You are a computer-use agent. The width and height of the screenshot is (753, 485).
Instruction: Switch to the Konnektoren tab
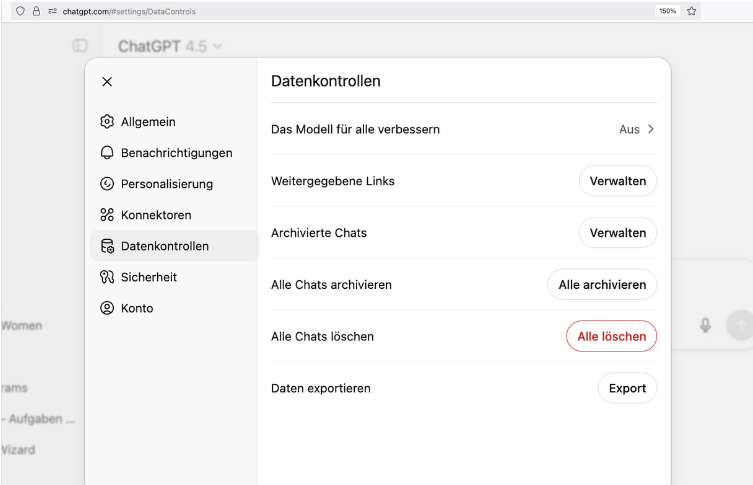(174, 215)
